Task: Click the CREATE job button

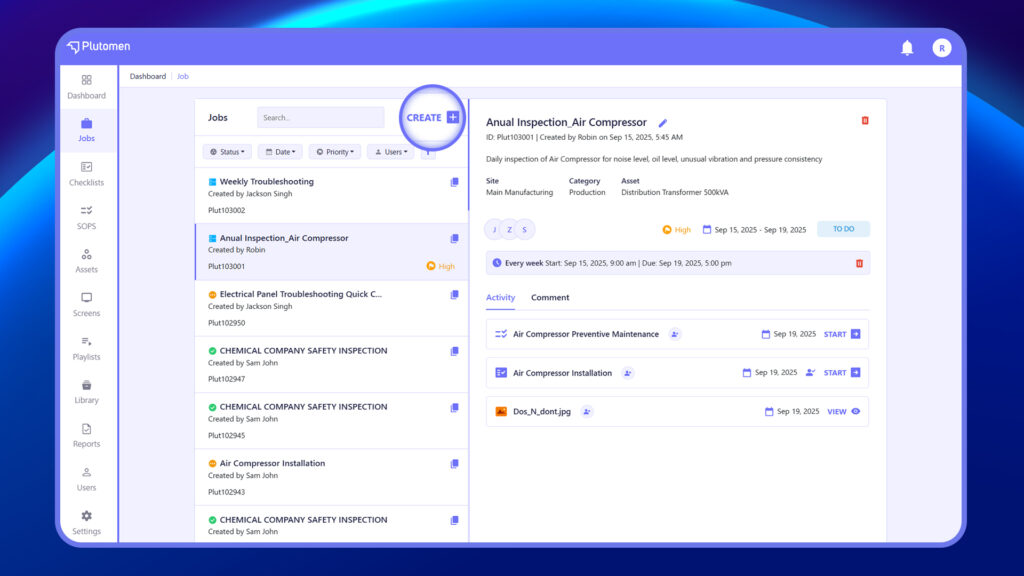Action: (432, 118)
